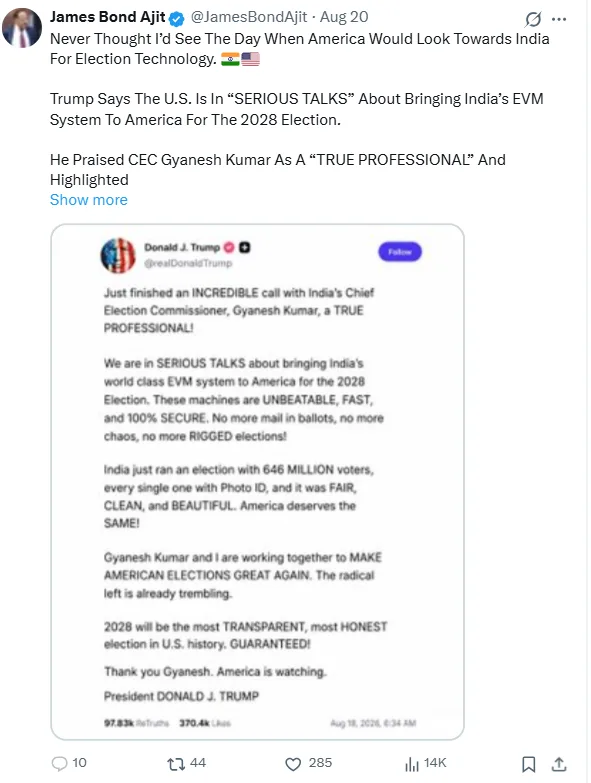Screen dimensions: 591x783
Task: Visit the @JamesBondAjit handle link
Action: [249, 17]
